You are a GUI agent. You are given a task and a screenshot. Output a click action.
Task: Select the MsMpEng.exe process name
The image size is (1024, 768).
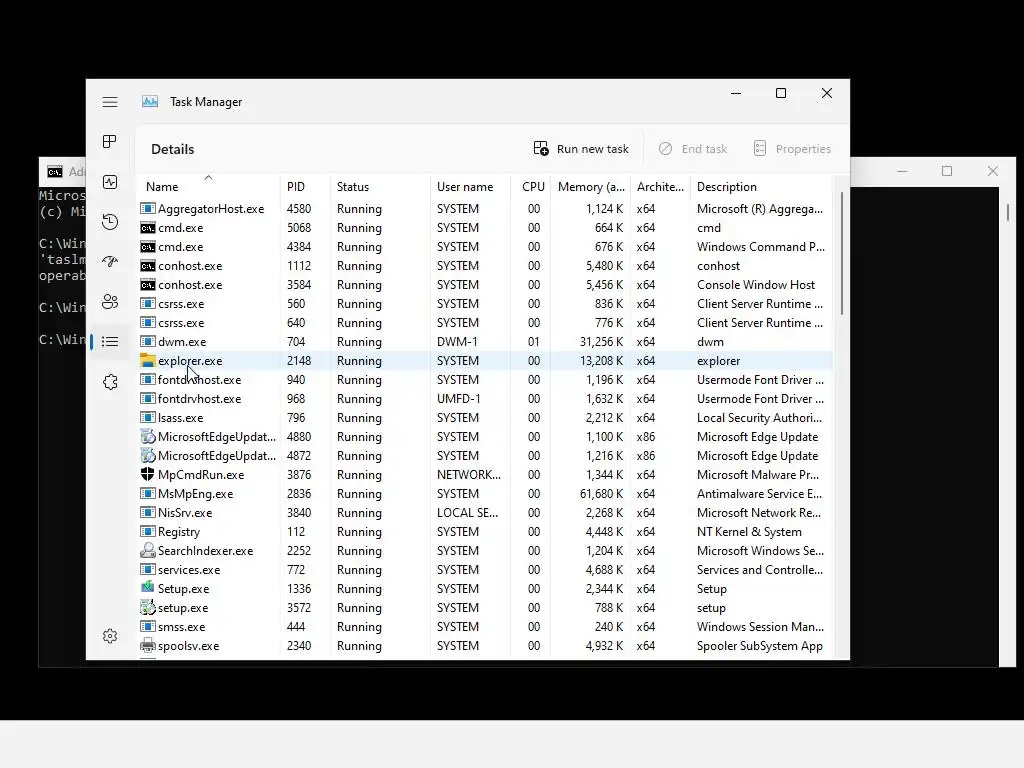pyautogui.click(x=195, y=494)
